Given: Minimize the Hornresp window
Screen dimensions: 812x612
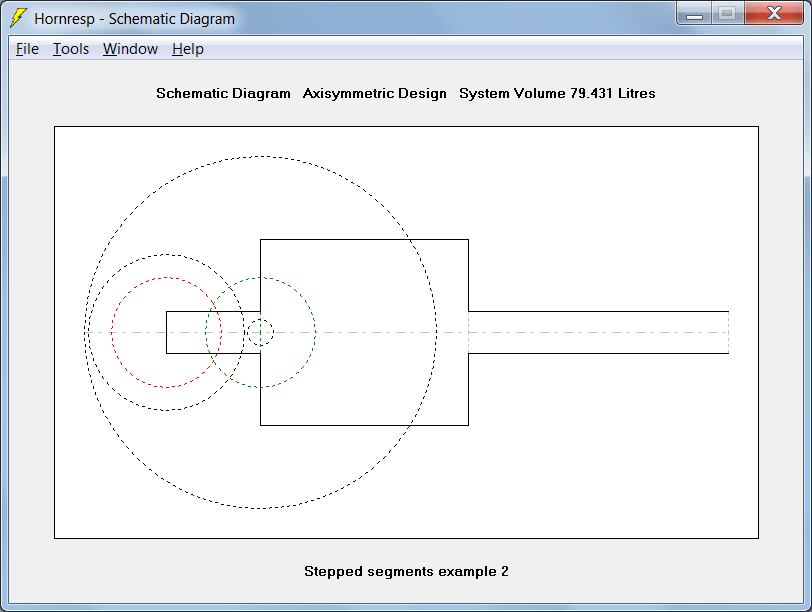Looking at the screenshot, I should pos(694,14).
